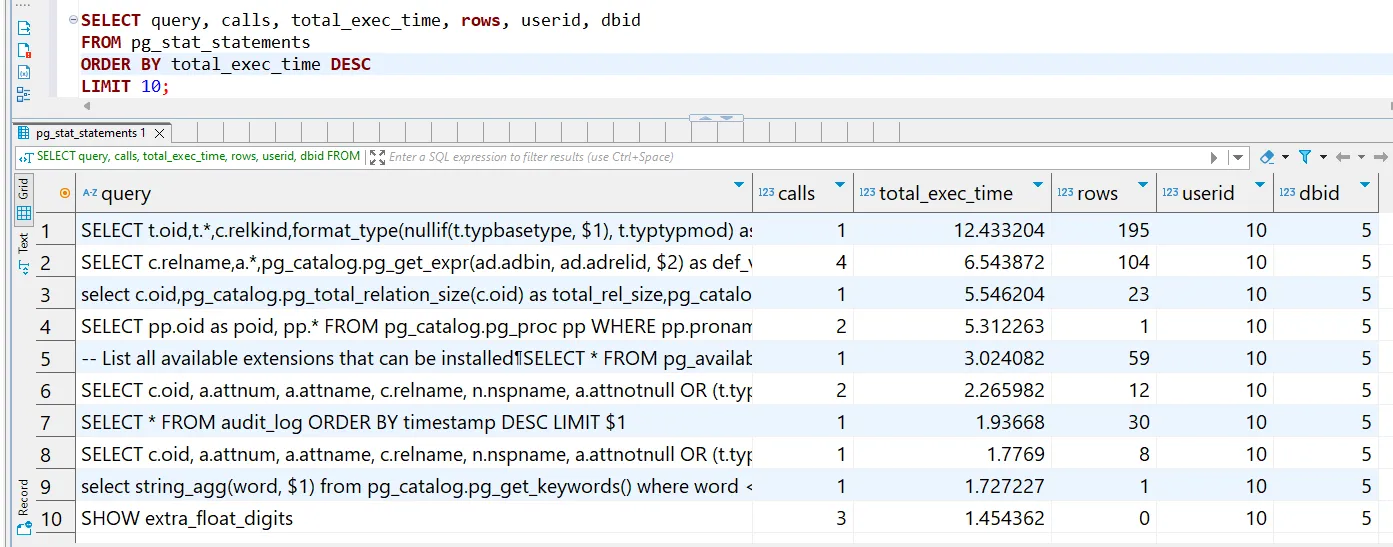Click the expand filter panel icon
Image resolution: width=1393 pixels, height=547 pixels.
pos(376,157)
